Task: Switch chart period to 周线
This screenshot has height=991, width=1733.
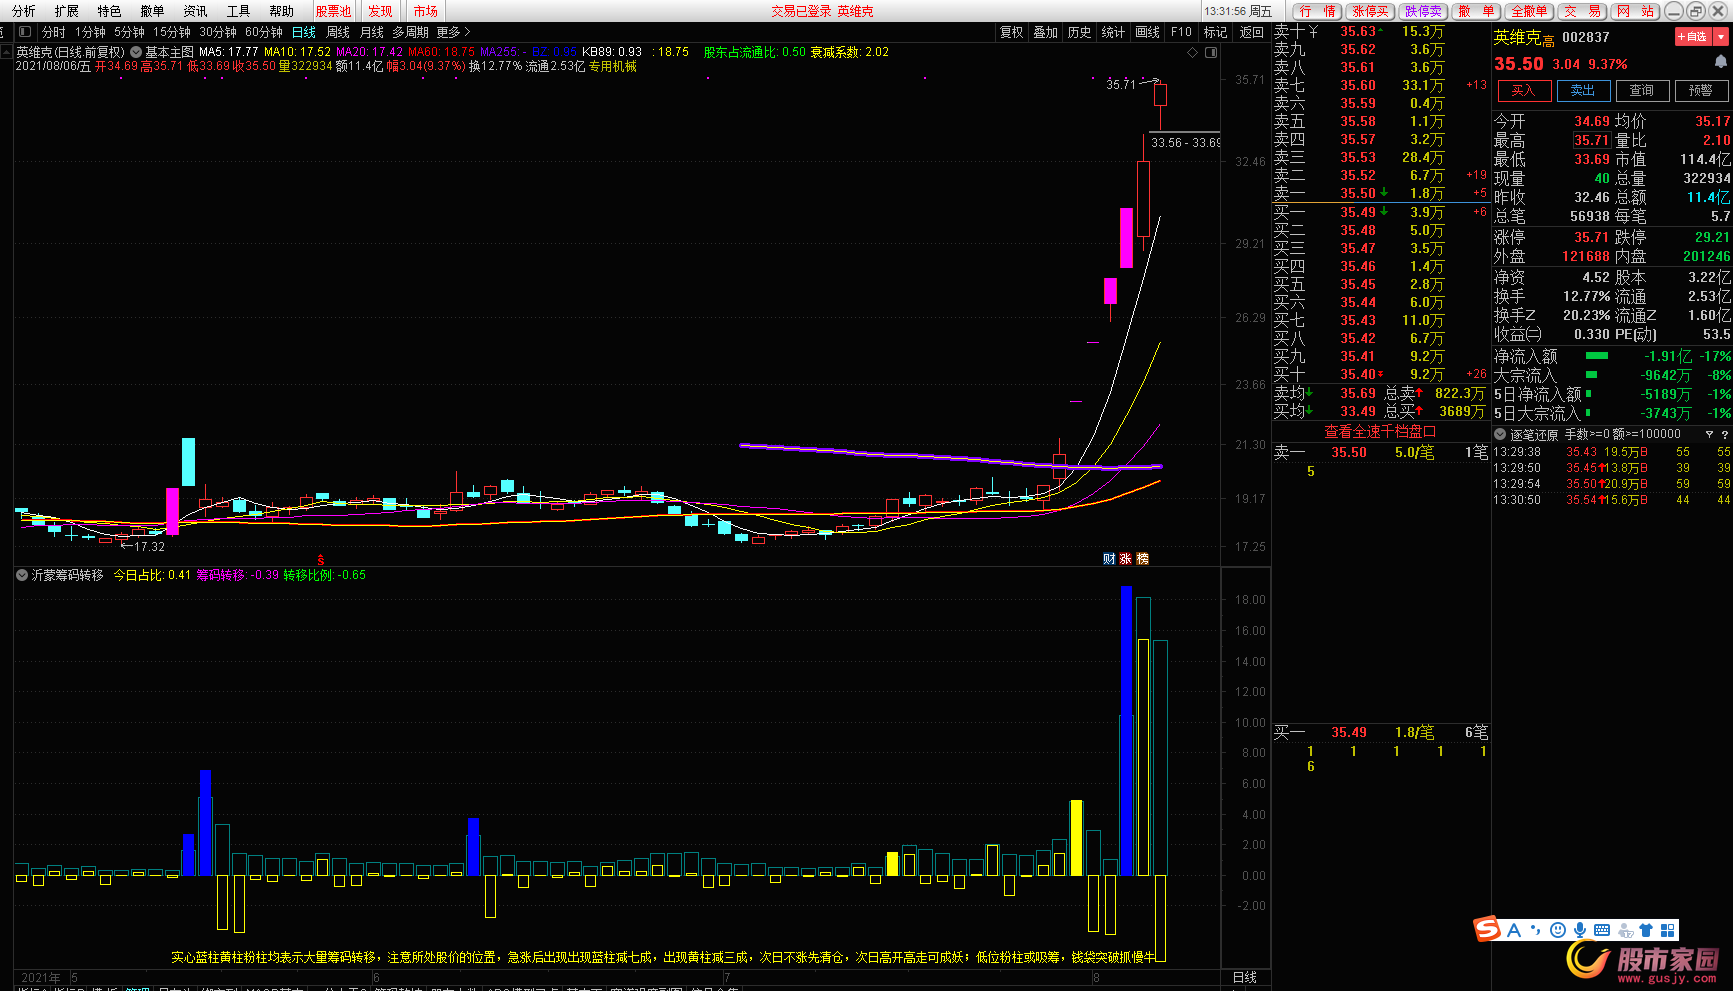Action: 338,32
